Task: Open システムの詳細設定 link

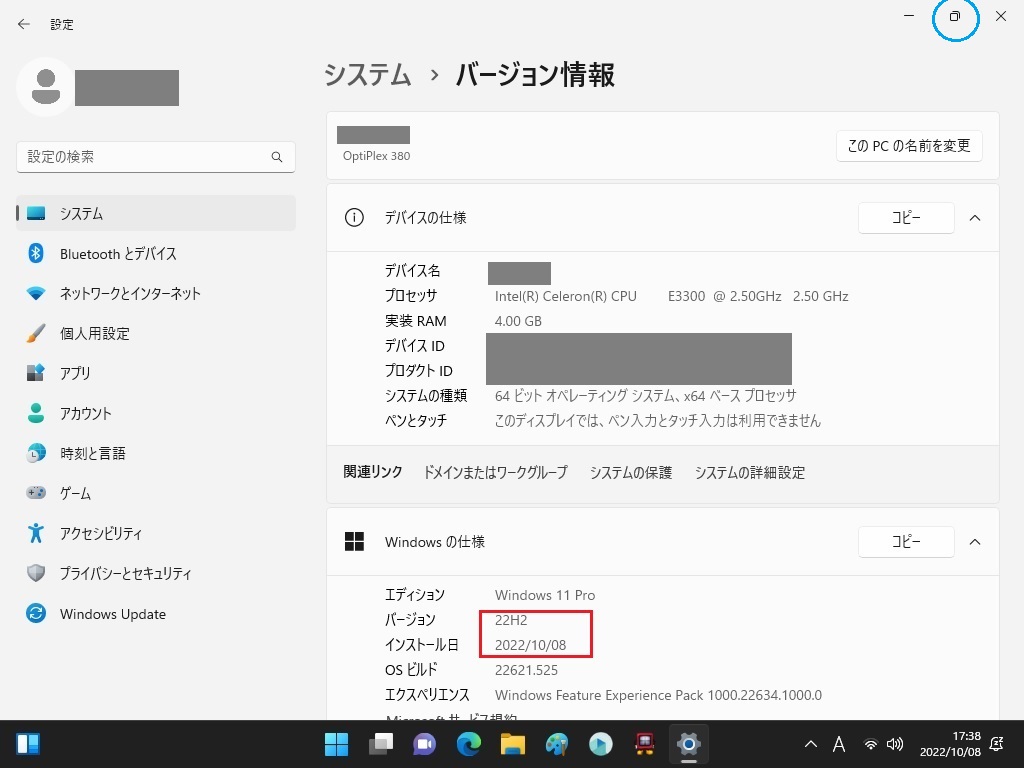Action: (750, 472)
